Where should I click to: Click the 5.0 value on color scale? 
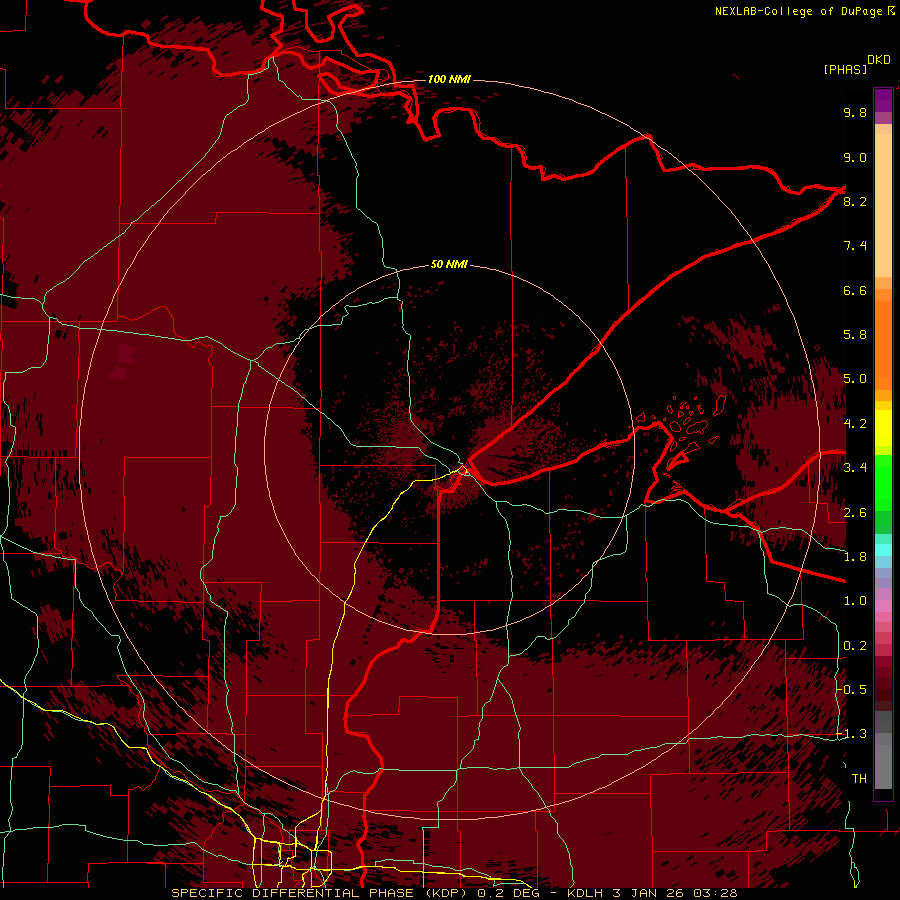coord(855,379)
